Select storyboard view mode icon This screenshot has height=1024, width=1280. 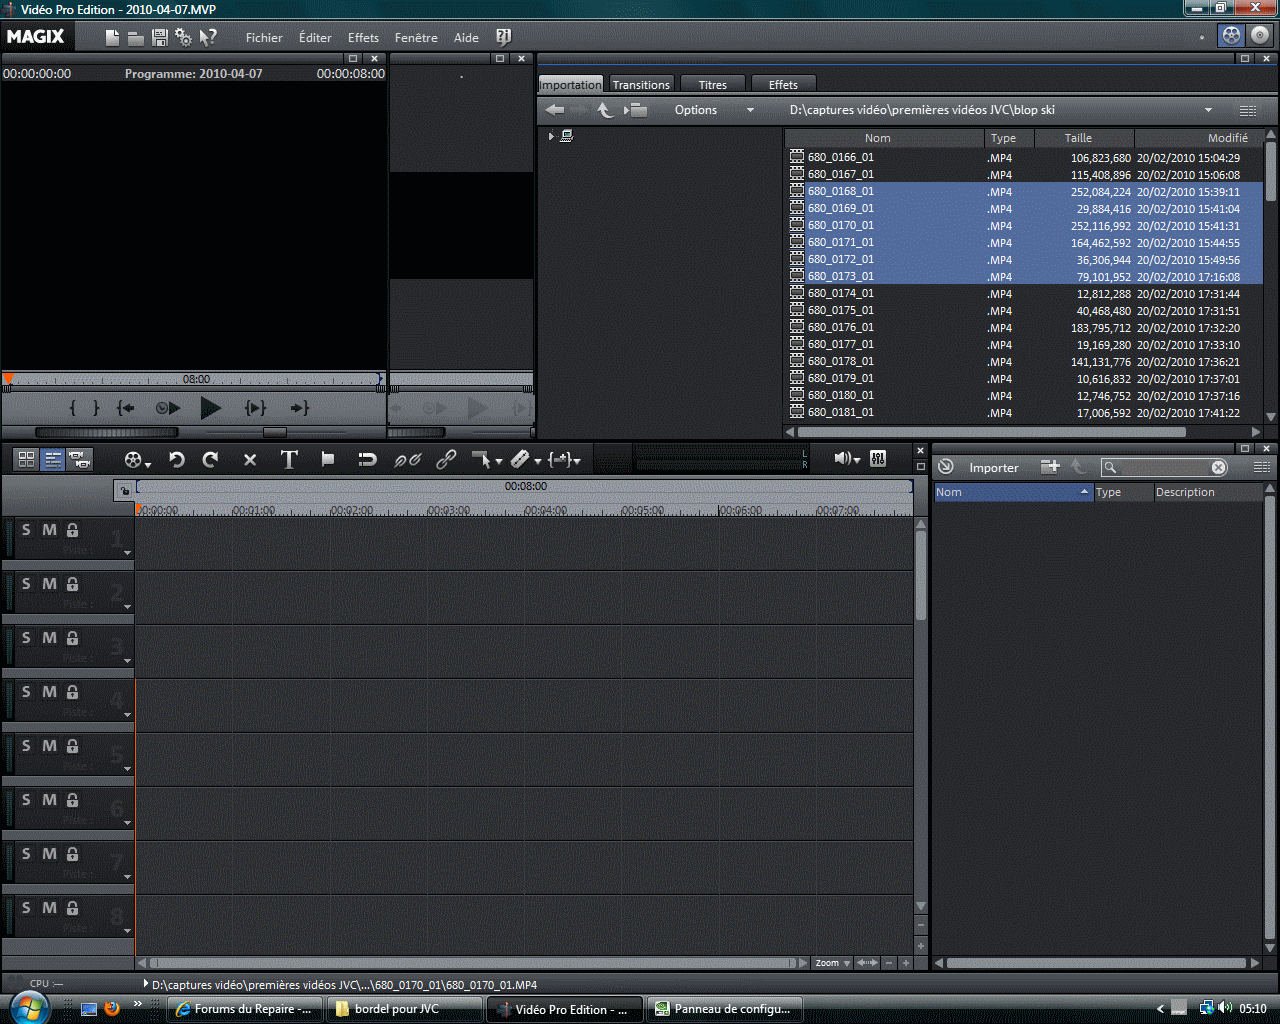pos(27,459)
